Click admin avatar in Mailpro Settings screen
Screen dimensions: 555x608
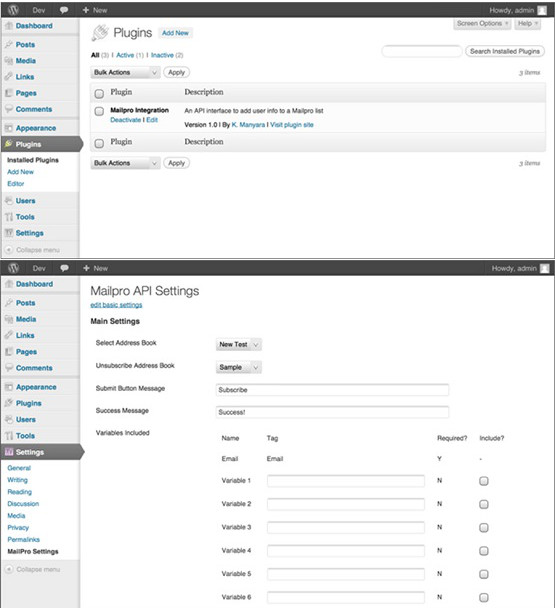click(x=545, y=268)
